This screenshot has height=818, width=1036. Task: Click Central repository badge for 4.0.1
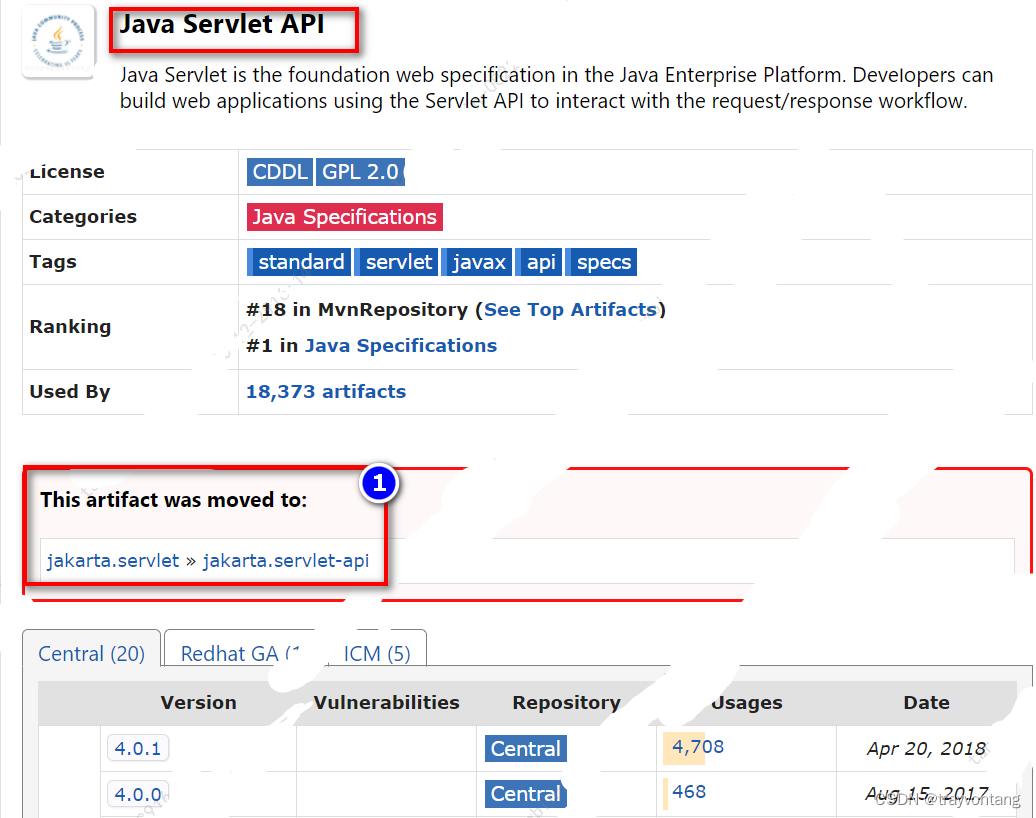point(525,749)
